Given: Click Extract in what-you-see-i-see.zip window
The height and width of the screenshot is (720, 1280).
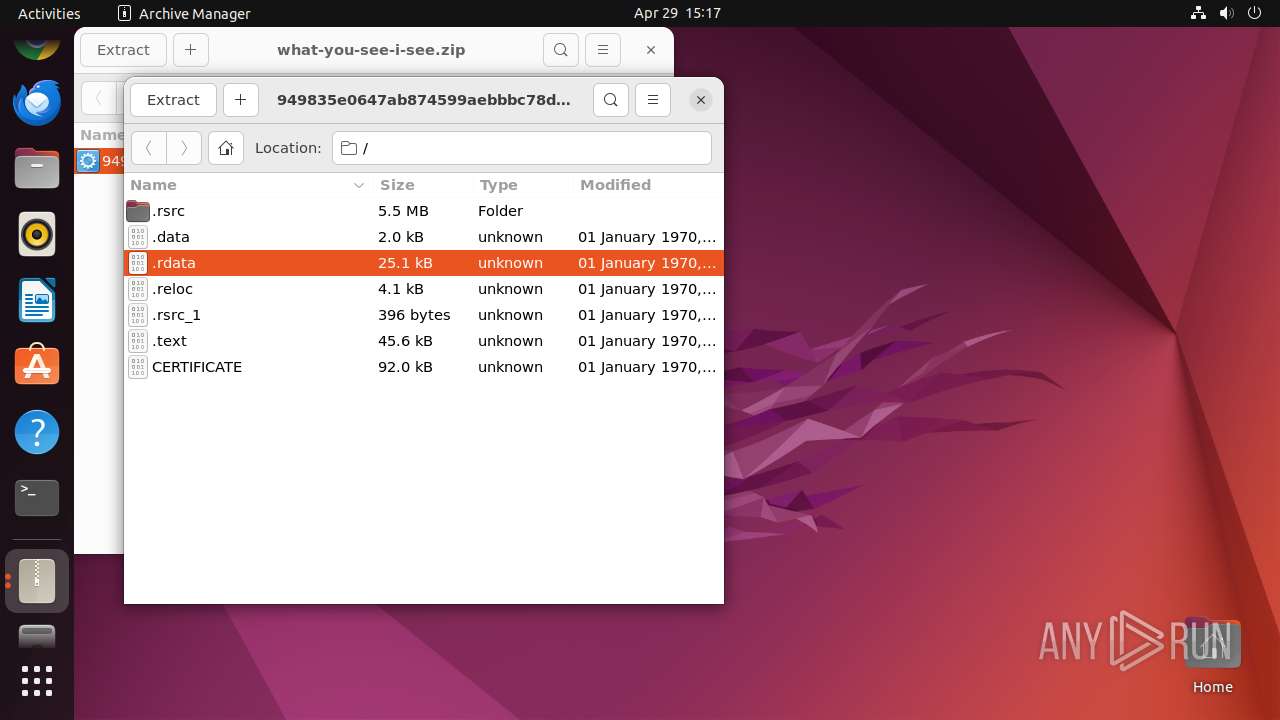Looking at the screenshot, I should (123, 50).
